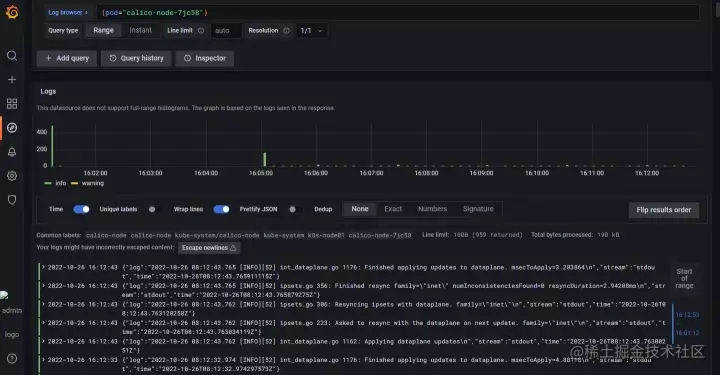720x375 pixels.
Task: Click the common label calico-node-7jc58
Action: (x=380, y=235)
